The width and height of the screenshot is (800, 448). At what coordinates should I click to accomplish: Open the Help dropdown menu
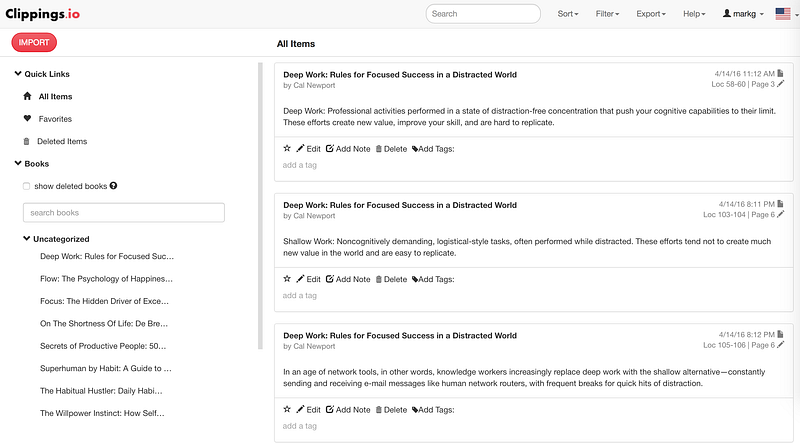tap(694, 14)
